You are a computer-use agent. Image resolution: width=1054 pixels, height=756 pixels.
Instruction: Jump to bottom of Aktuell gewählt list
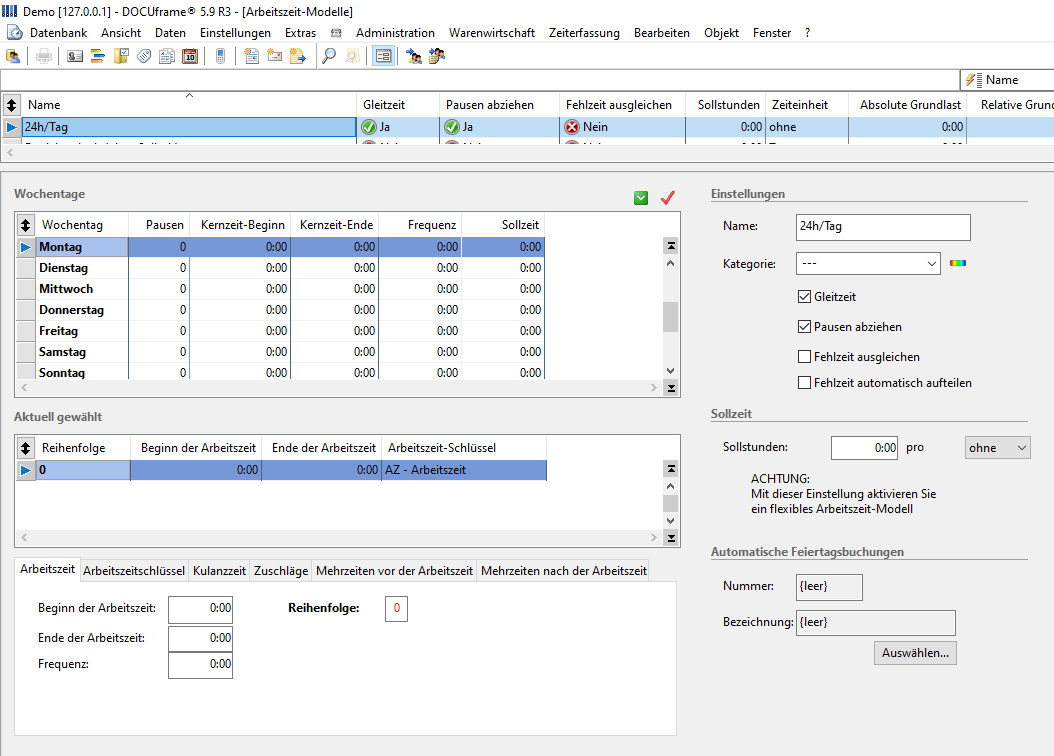671,538
